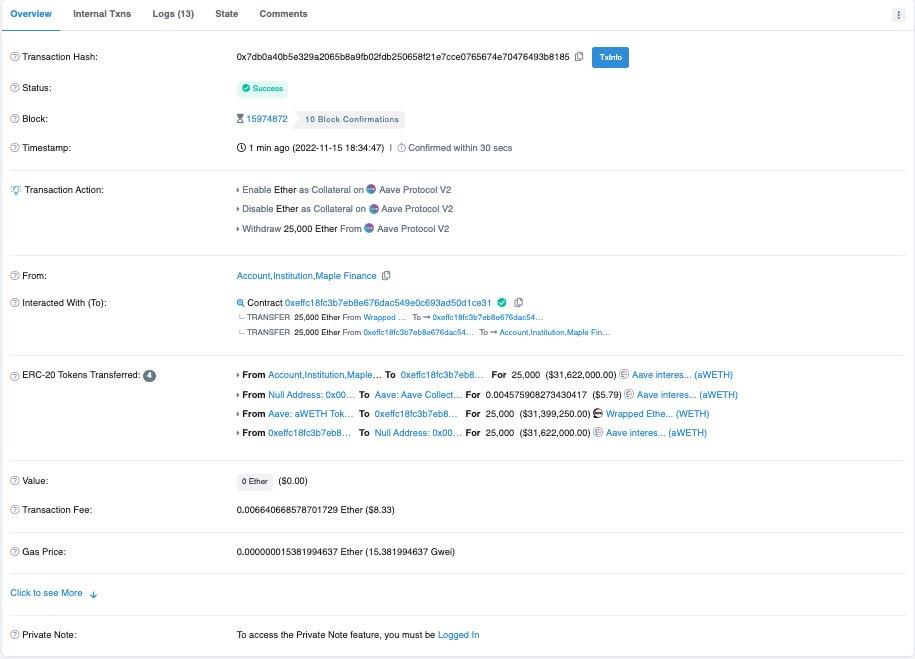Click the help icon beside Value
Screen dimensions: 915x659
(x=15, y=481)
